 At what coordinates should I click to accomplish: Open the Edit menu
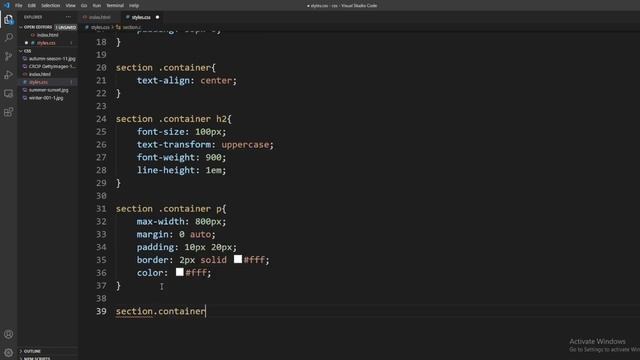[31, 6]
